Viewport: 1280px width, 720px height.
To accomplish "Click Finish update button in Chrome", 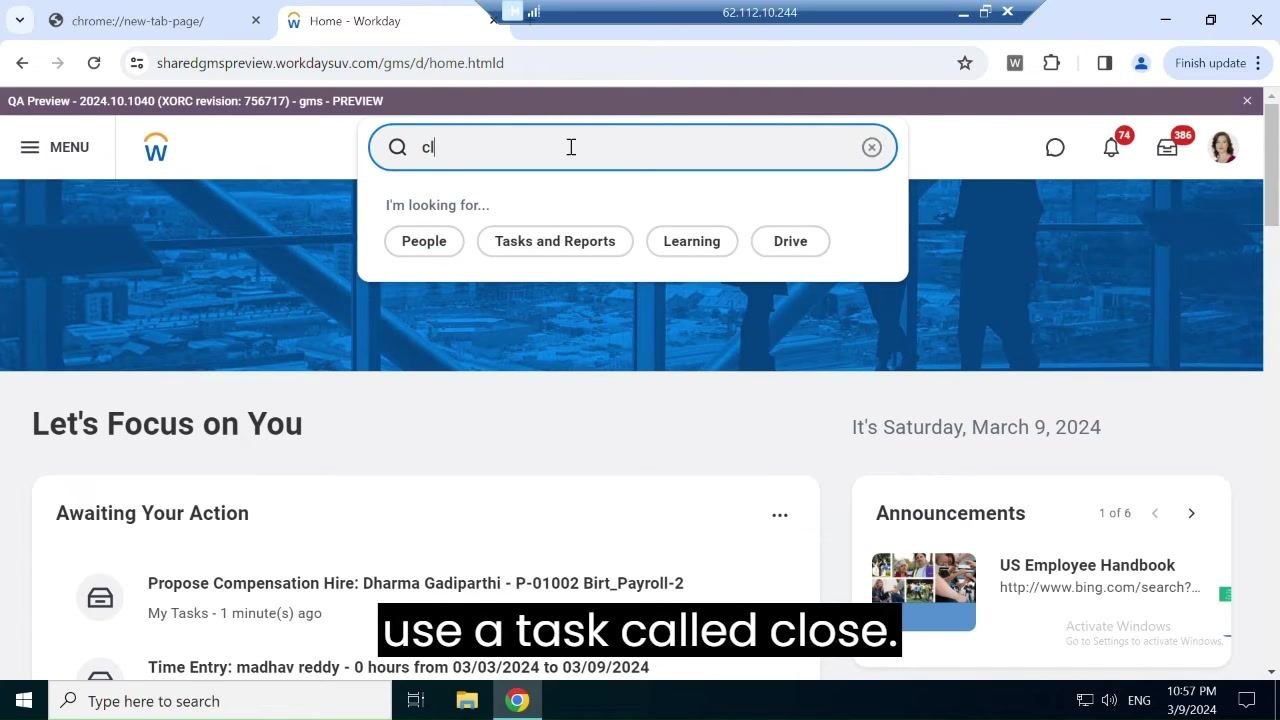I will [1219, 63].
